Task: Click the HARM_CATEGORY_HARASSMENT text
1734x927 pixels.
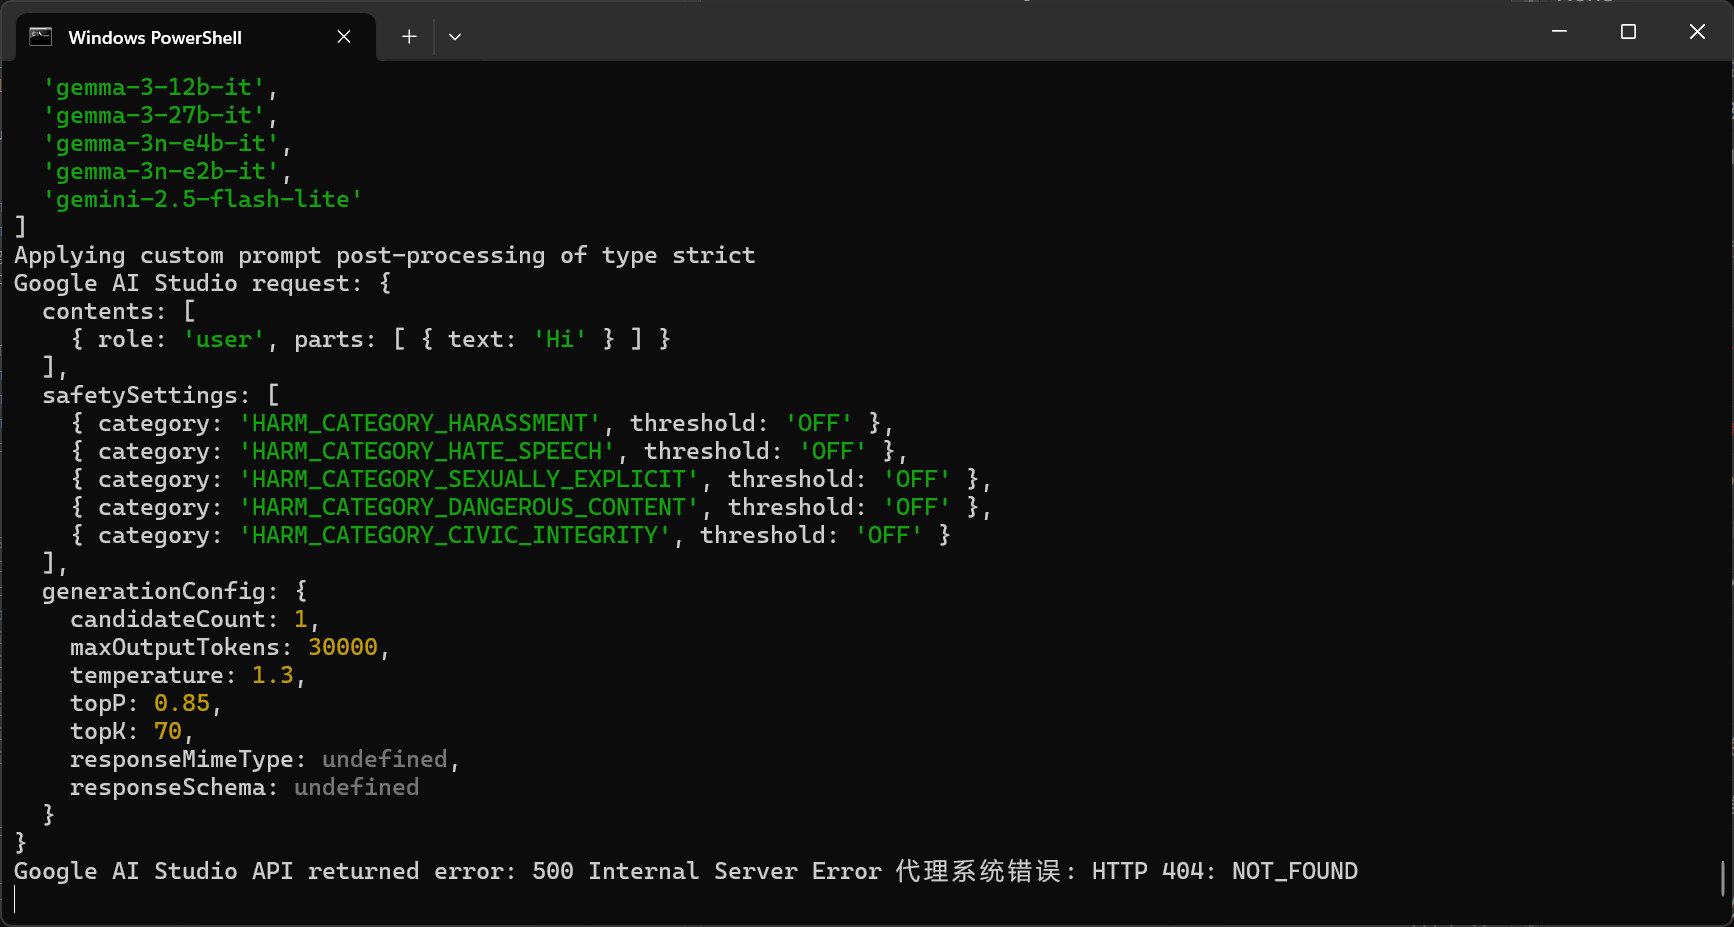Action: point(420,424)
